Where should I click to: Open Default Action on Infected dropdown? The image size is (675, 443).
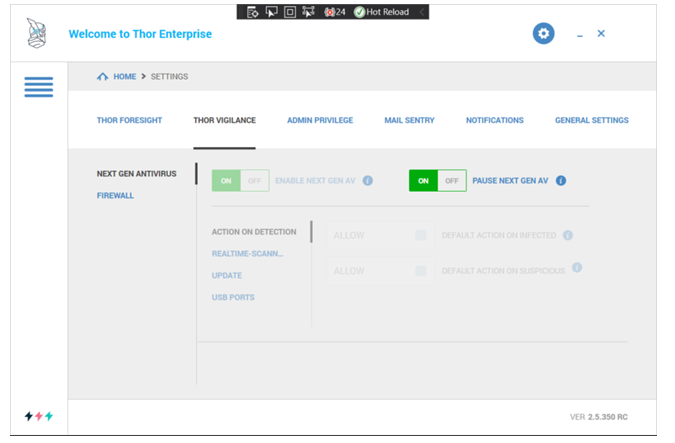pyautogui.click(x=381, y=235)
